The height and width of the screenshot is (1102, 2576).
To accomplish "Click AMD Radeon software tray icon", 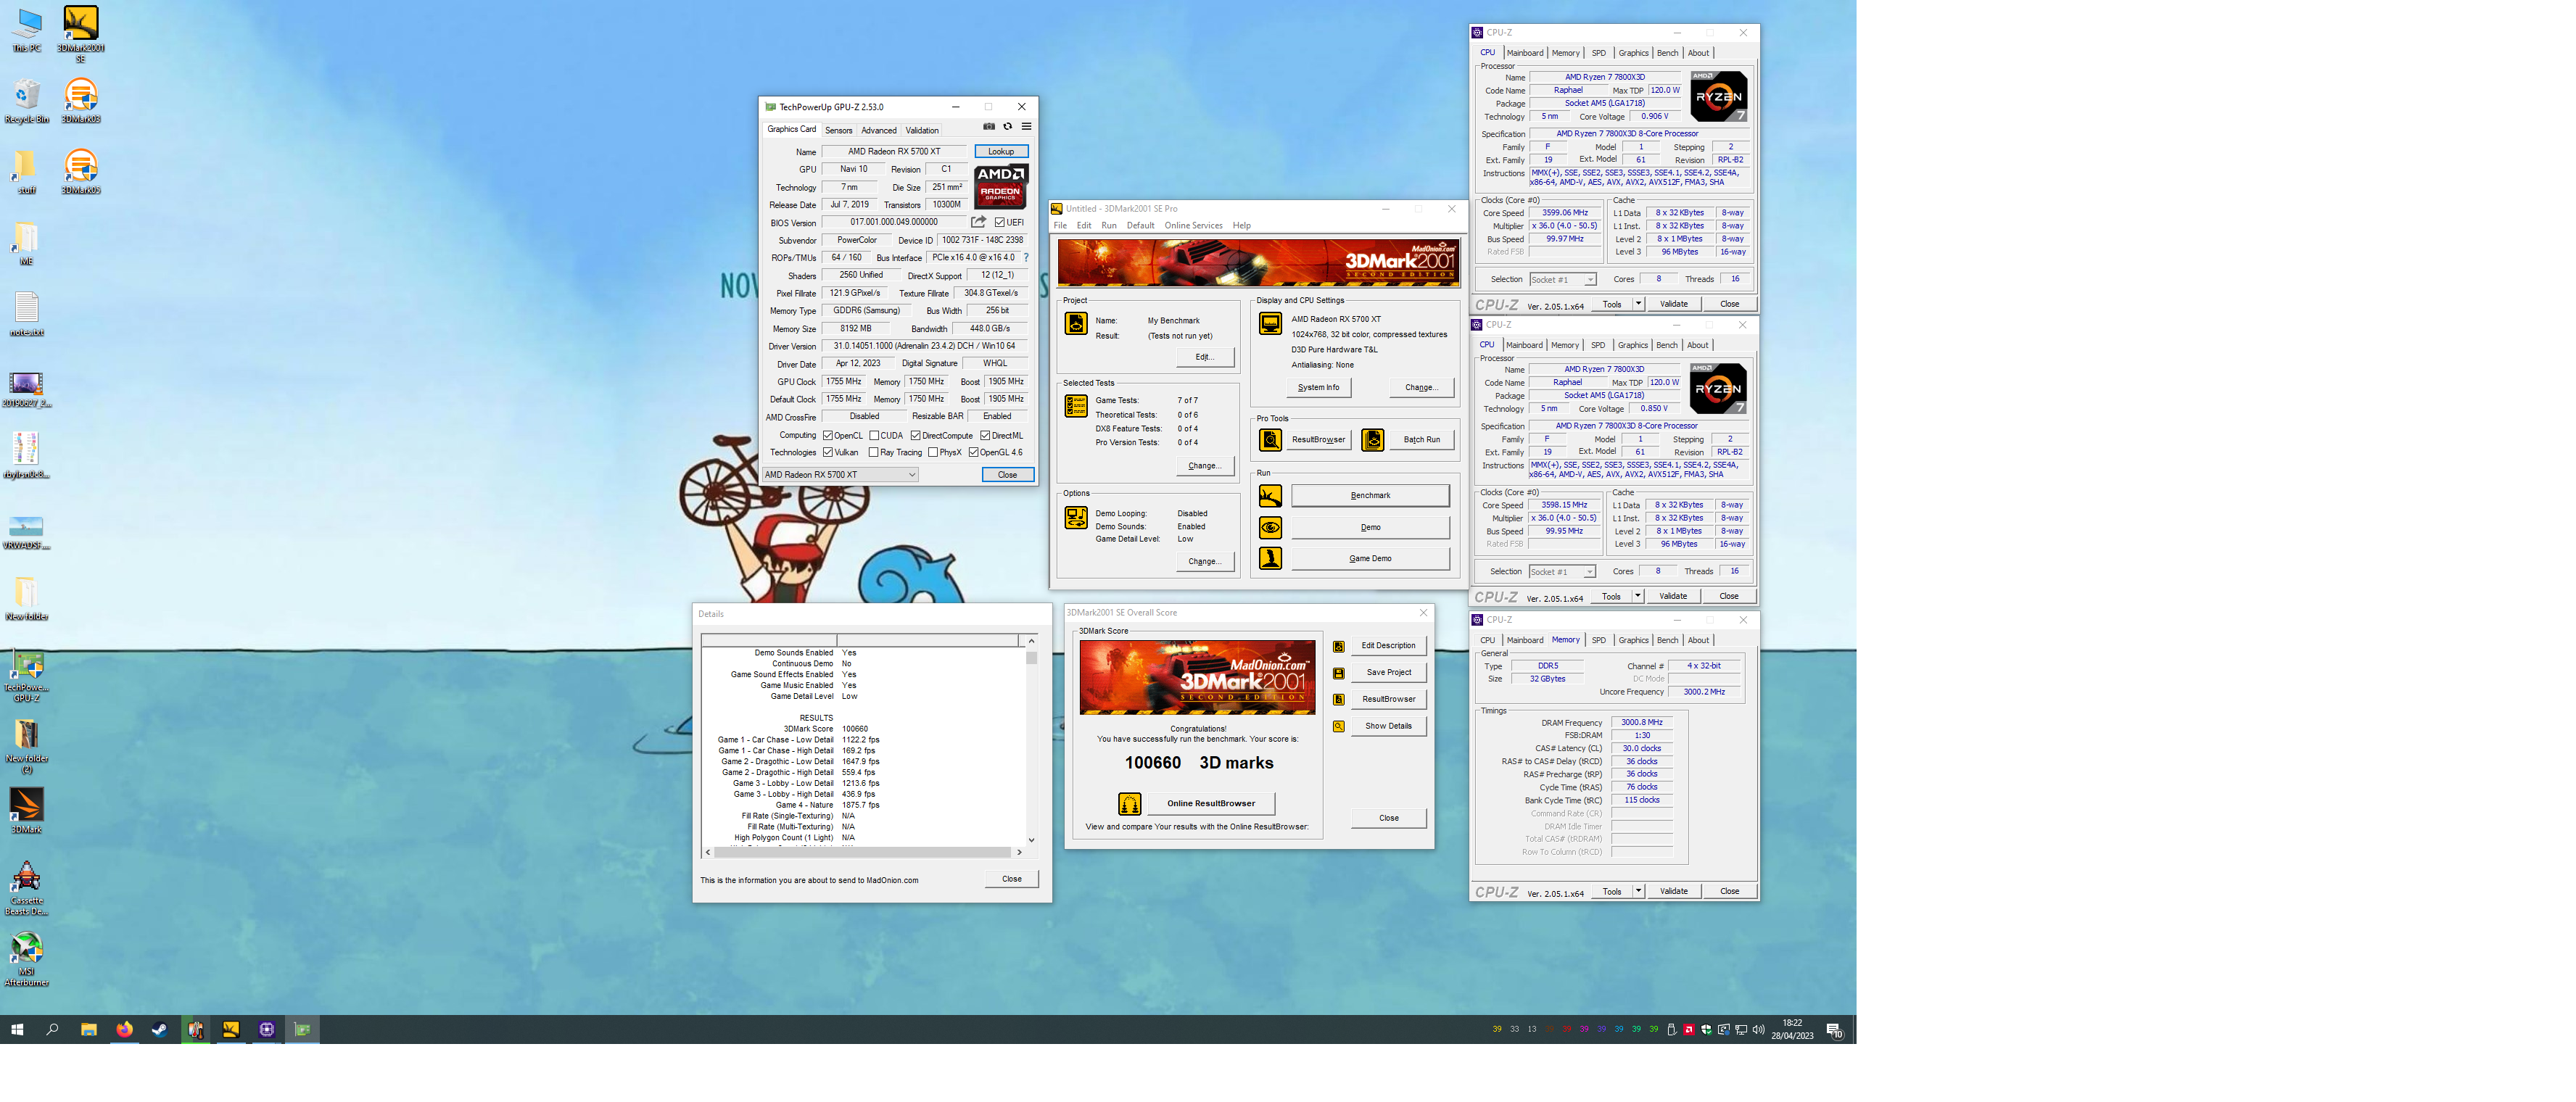I will [1689, 1029].
